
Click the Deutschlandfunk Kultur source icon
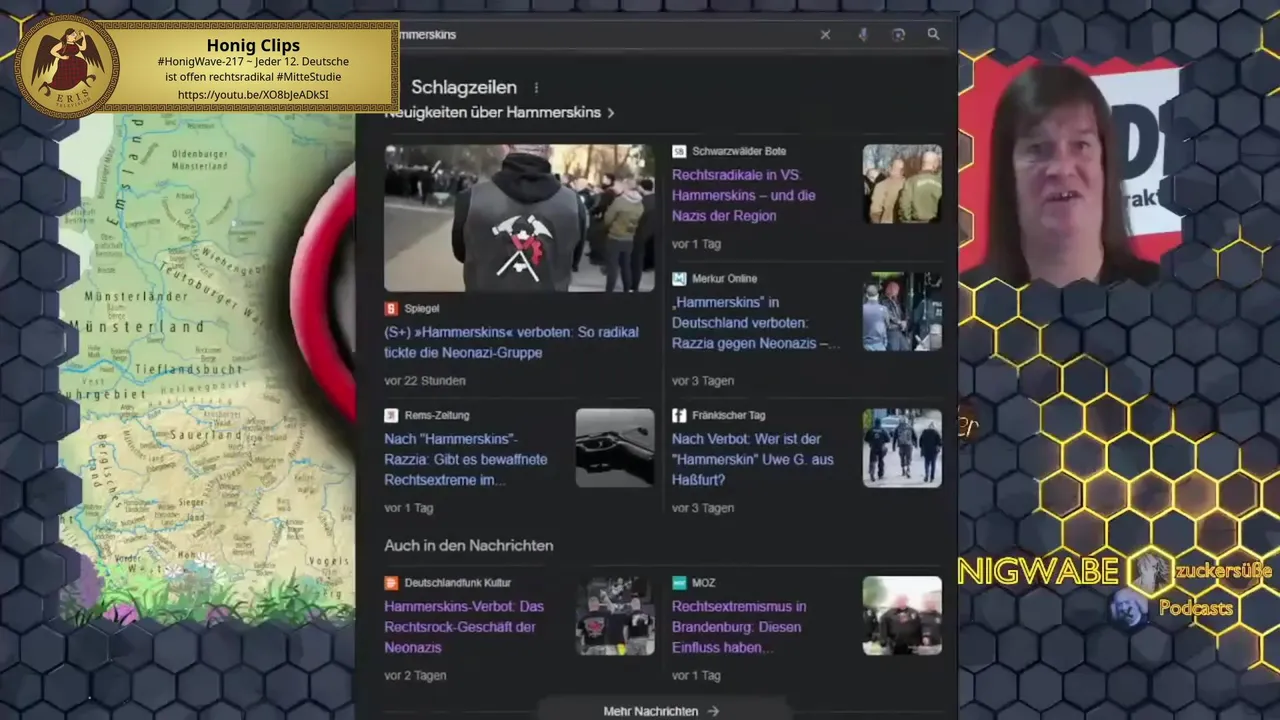pos(391,583)
